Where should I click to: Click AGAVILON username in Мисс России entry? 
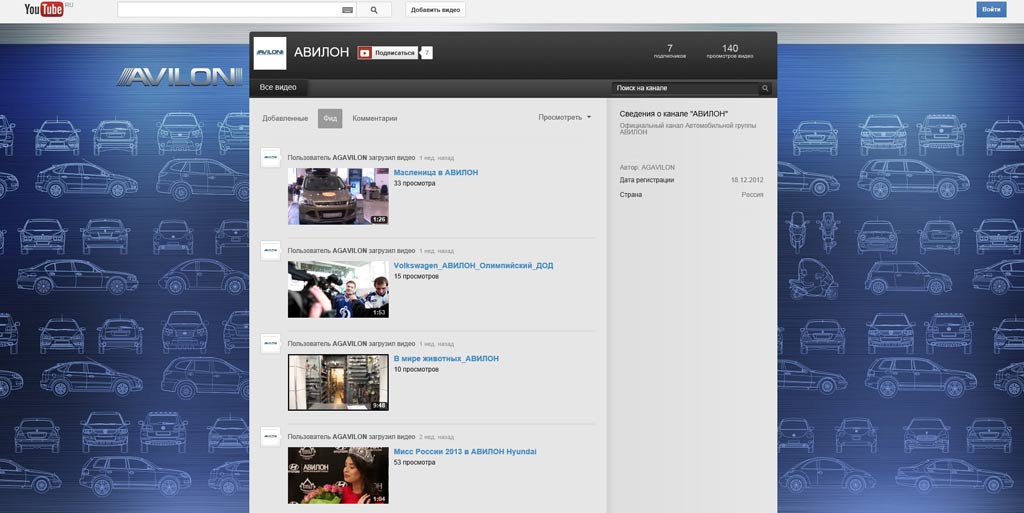[349, 437]
